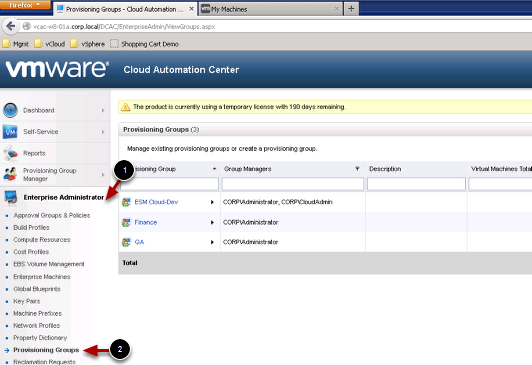
Task: Open the Provisioning Group Manager menu
Action: tap(50, 174)
